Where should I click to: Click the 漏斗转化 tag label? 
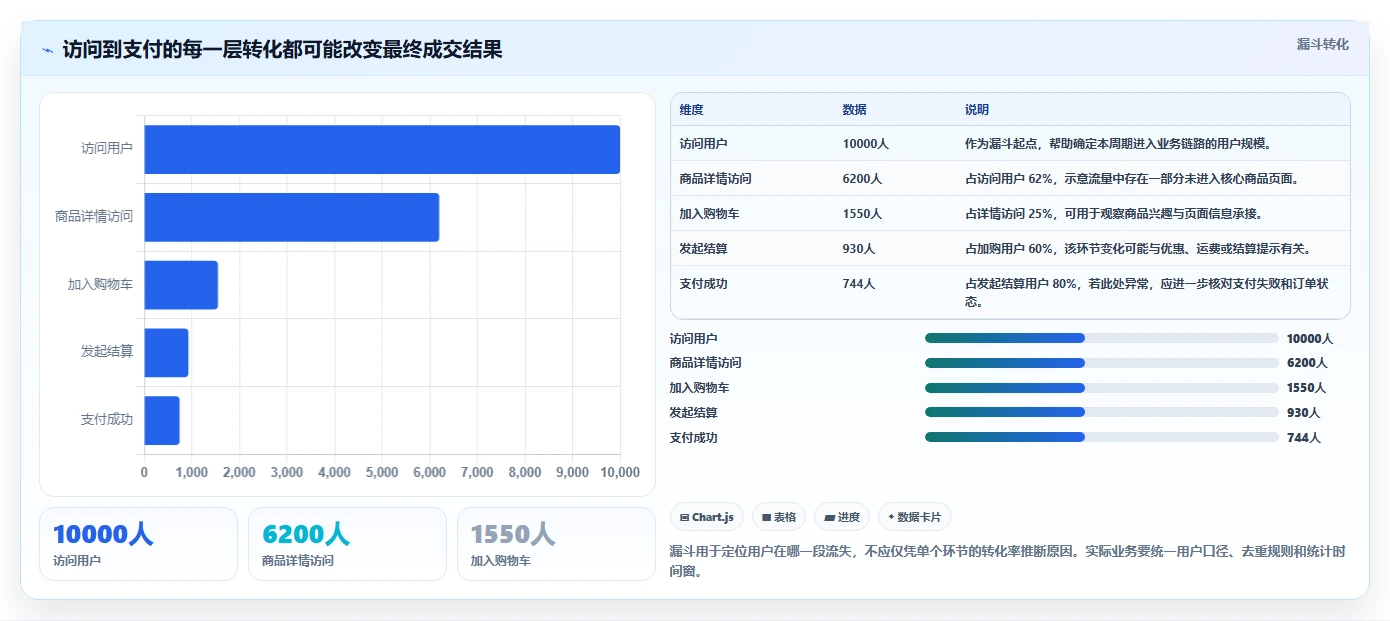[1322, 44]
